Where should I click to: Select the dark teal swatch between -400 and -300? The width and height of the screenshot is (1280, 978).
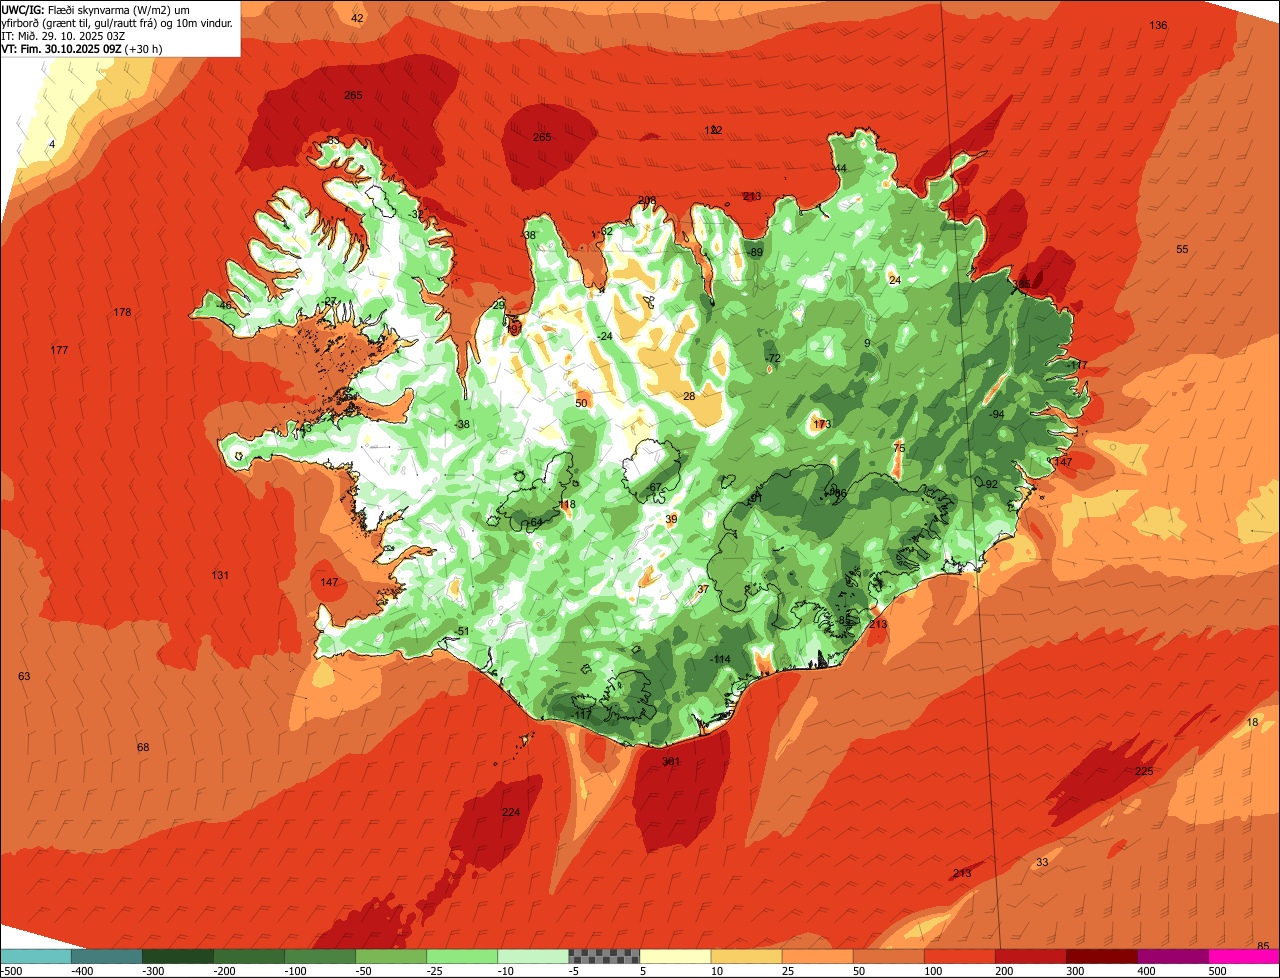(x=107, y=956)
